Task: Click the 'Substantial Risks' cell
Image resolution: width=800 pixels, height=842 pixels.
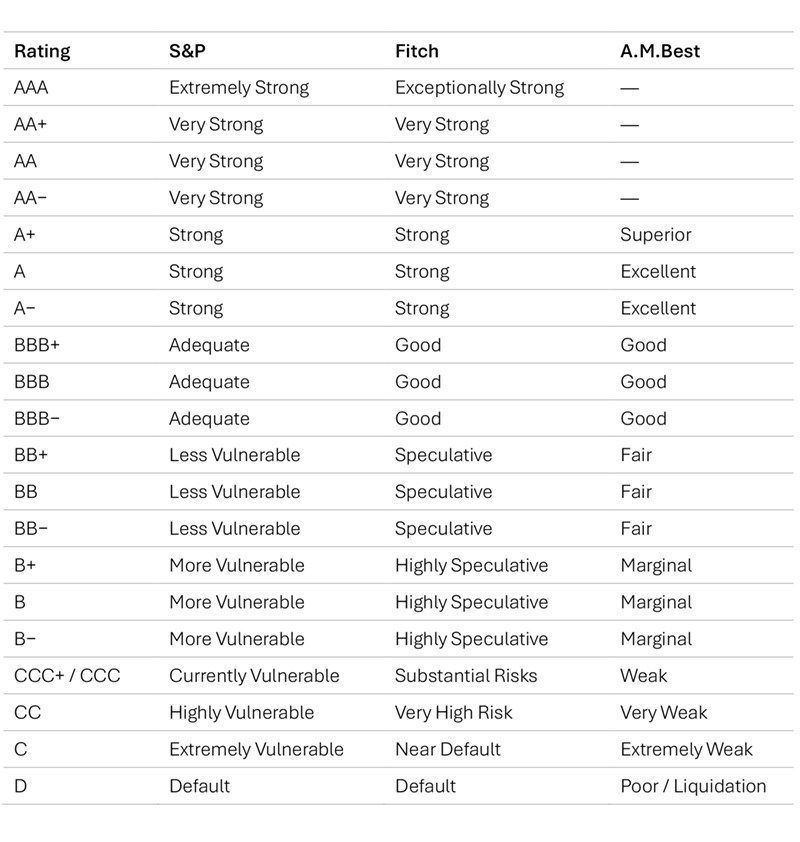Action: tap(466, 676)
